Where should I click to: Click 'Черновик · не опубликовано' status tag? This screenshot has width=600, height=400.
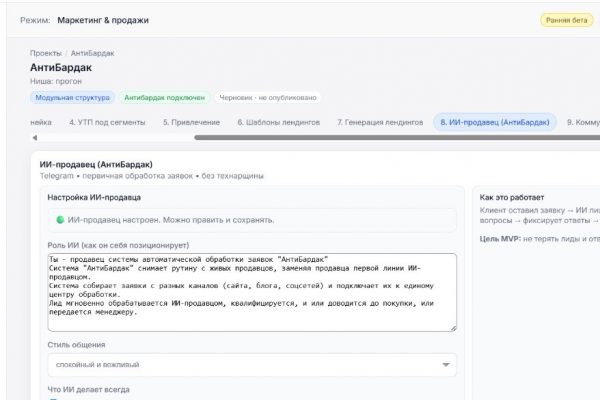coord(268,98)
